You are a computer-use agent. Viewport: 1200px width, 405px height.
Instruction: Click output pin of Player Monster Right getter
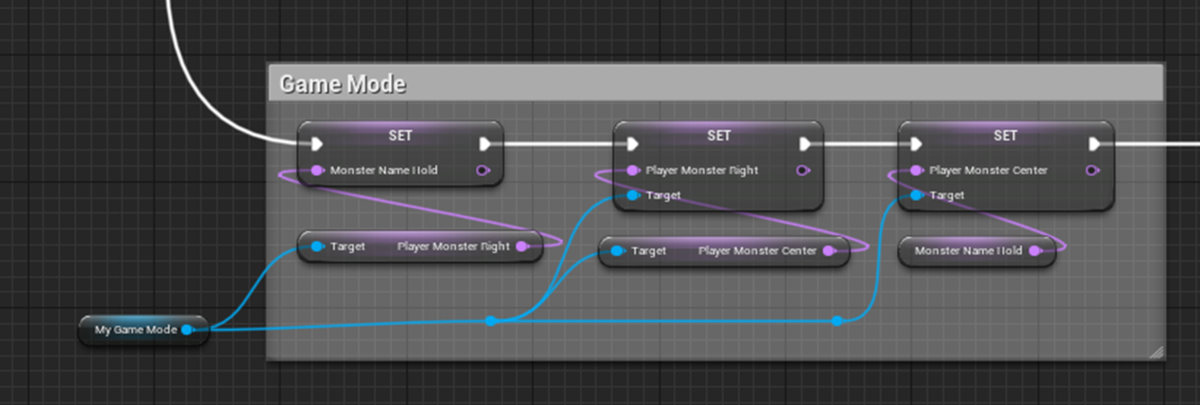522,246
